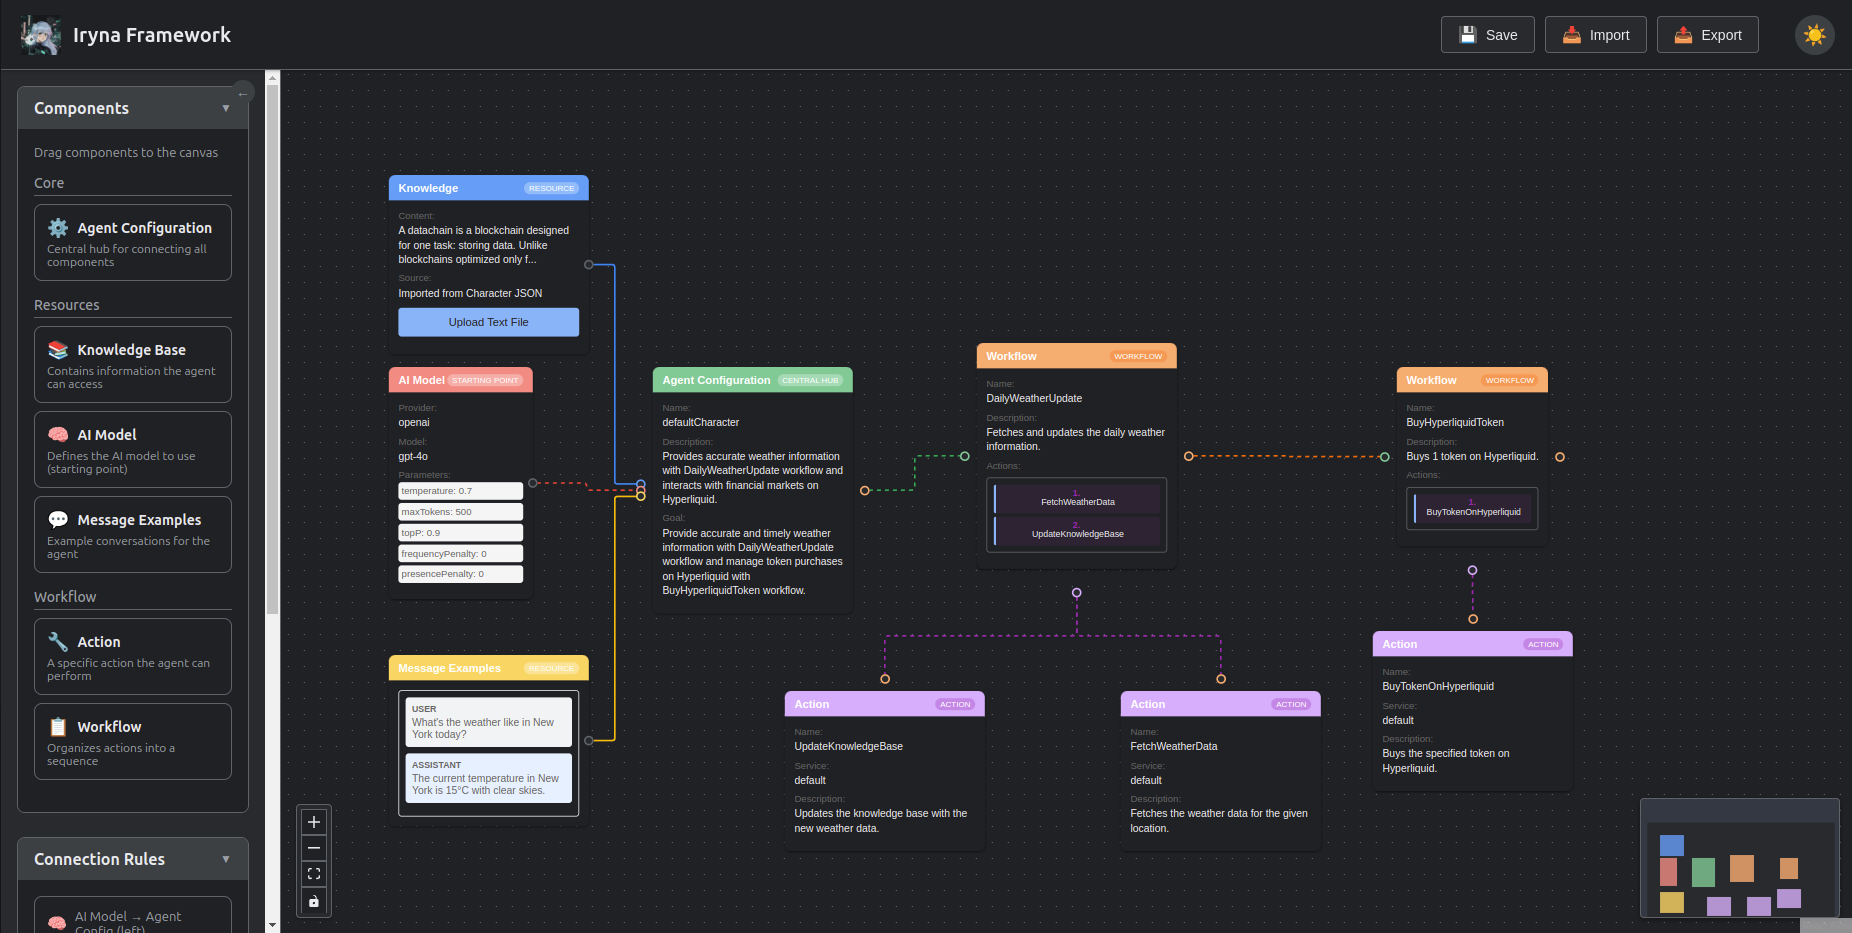The image size is (1852, 933).
Task: Select the USER message example
Action: click(488, 722)
